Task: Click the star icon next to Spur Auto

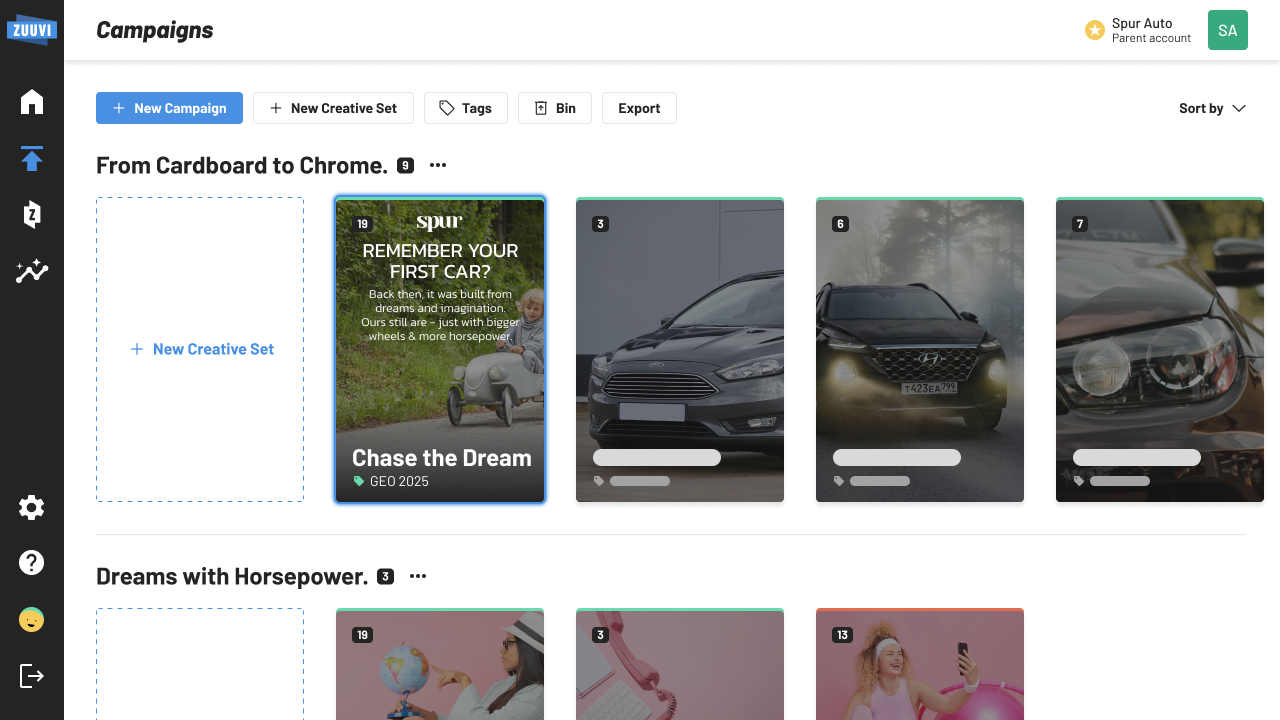Action: pos(1095,31)
